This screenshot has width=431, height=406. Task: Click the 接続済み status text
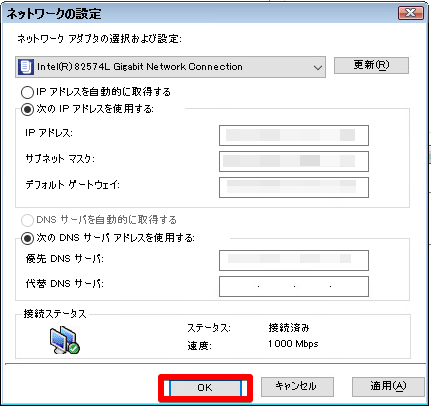[x=289, y=328]
